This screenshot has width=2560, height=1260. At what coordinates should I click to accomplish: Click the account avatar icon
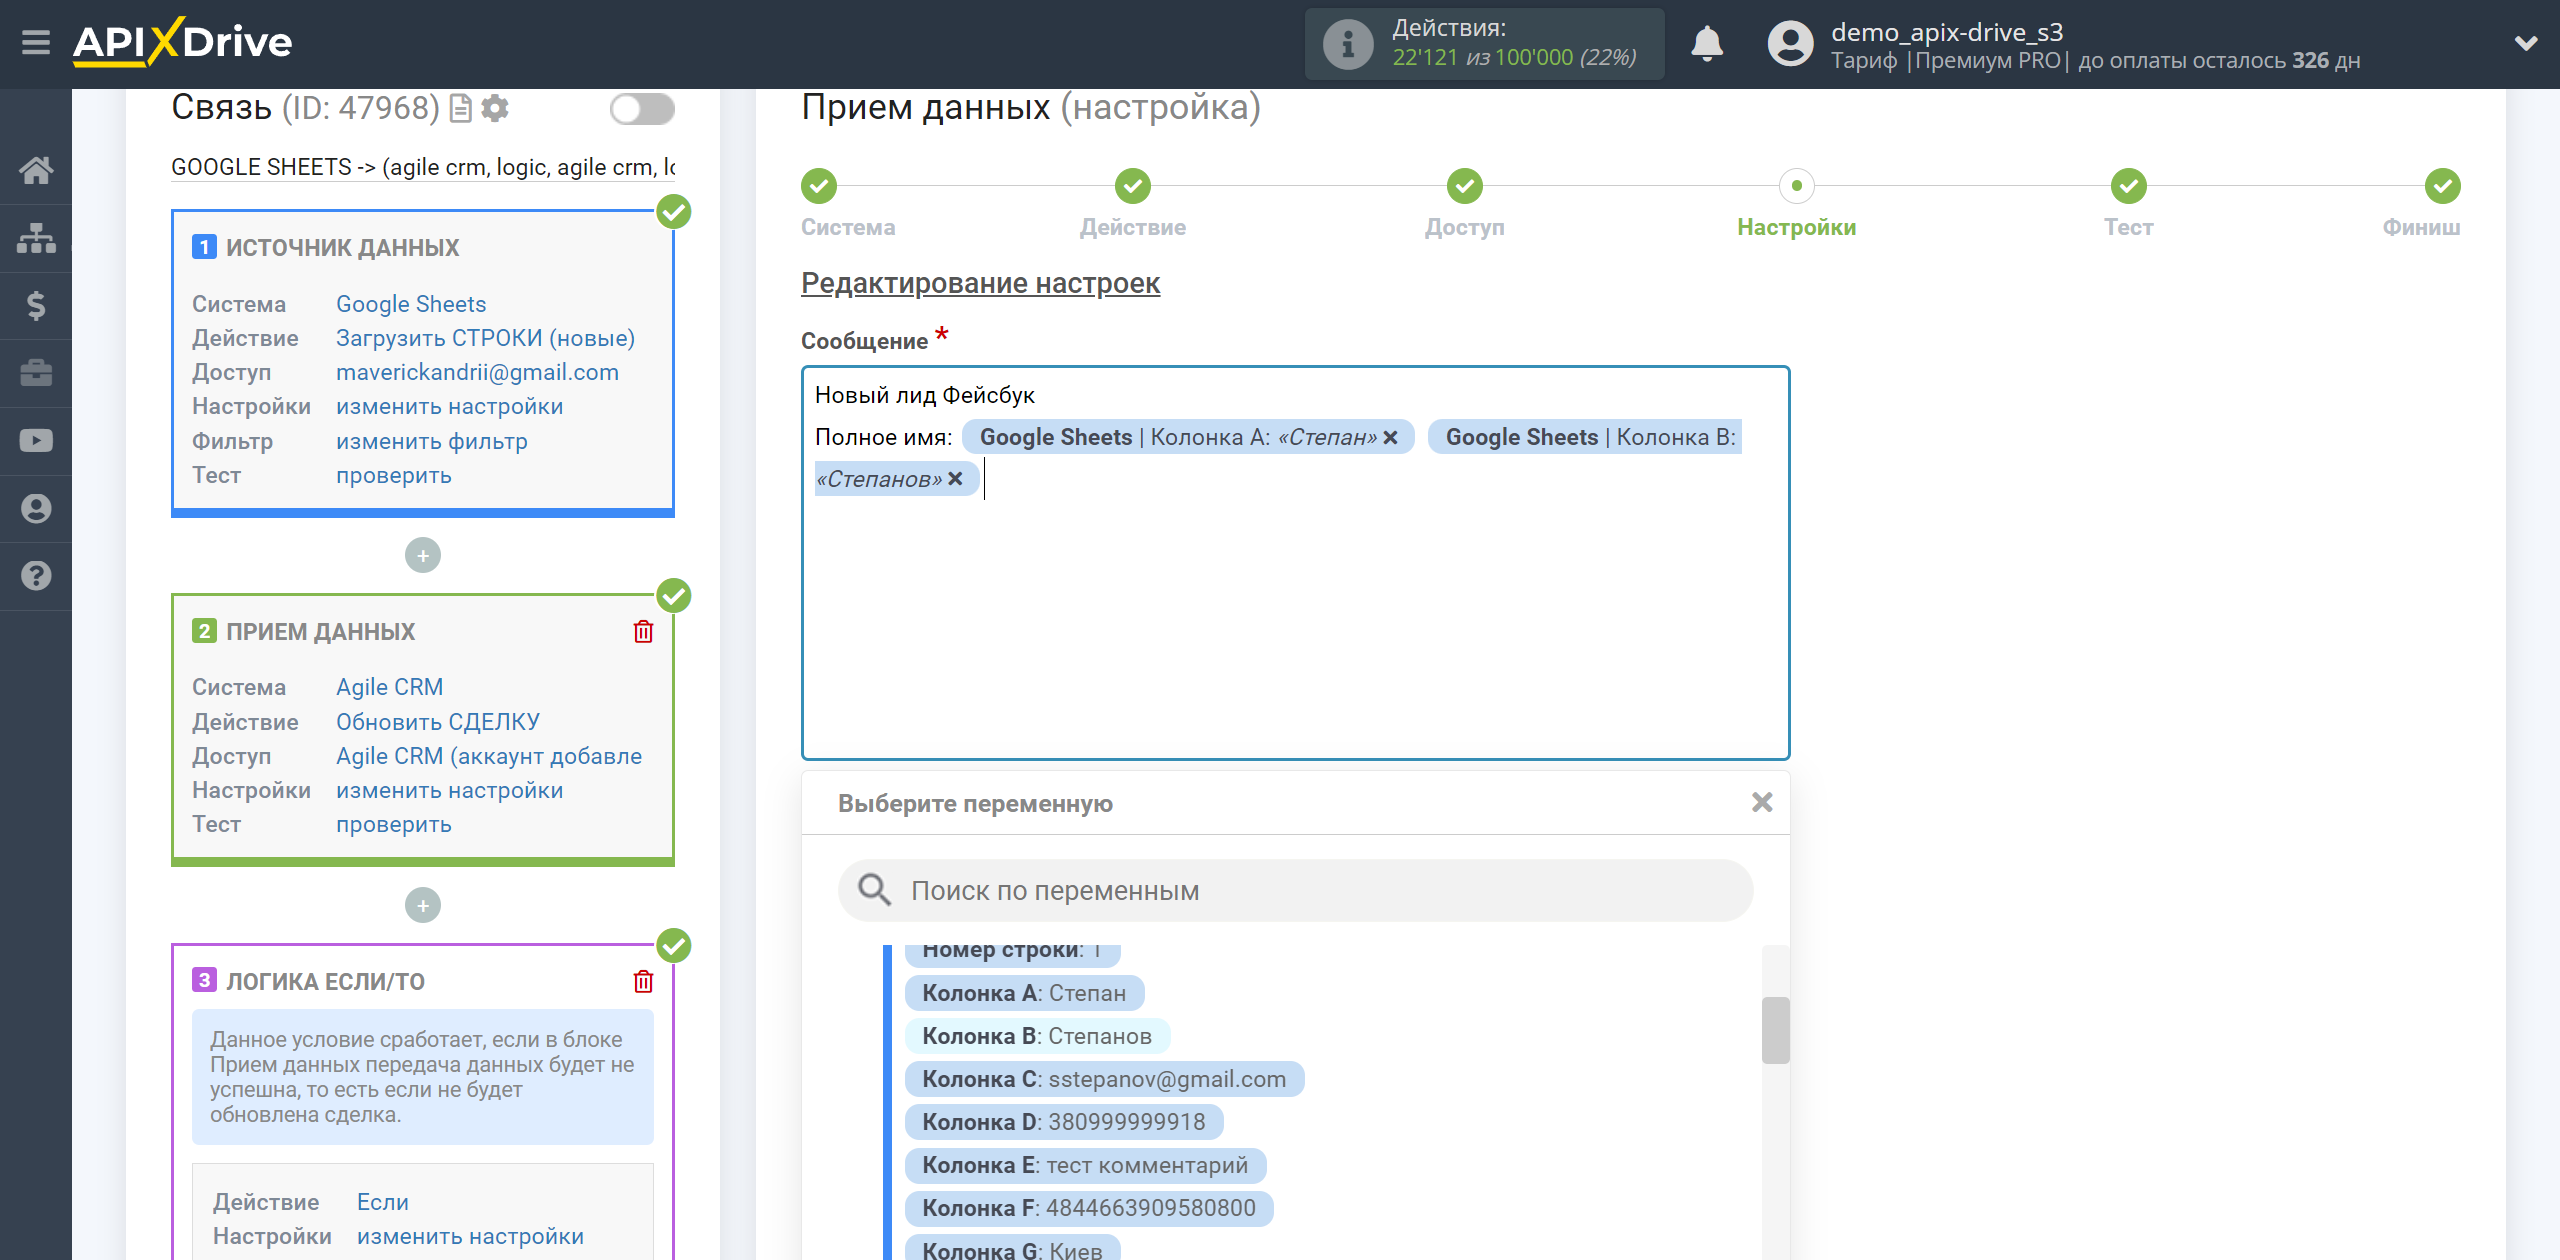point(1790,44)
